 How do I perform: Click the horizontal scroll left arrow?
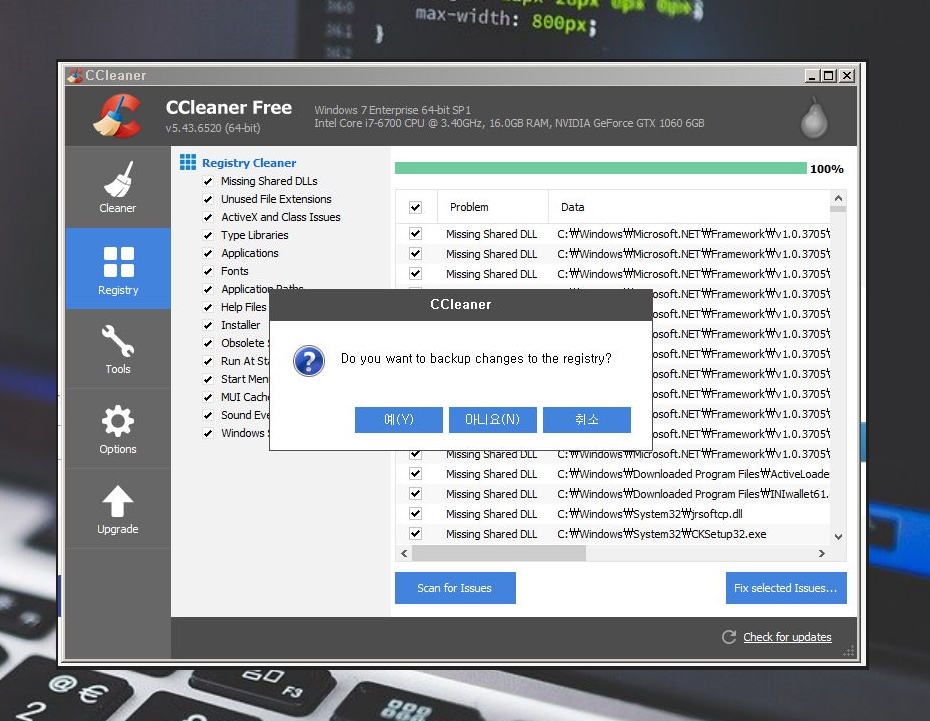point(404,553)
